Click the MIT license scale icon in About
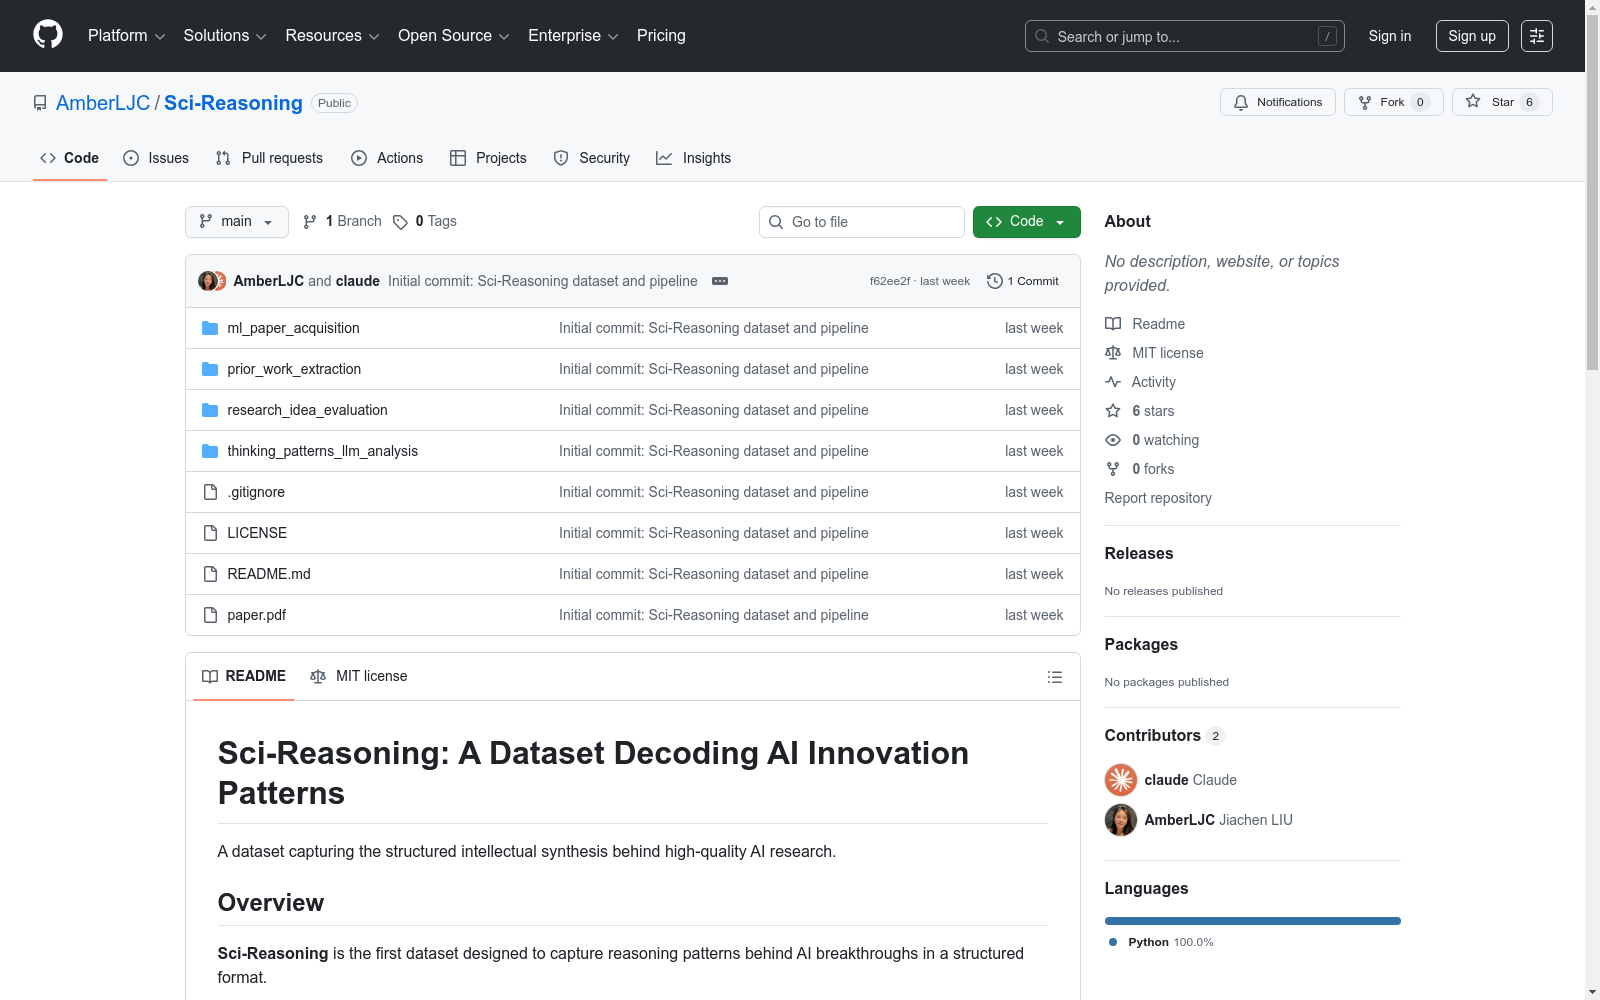The height and width of the screenshot is (1000, 1600). (1113, 353)
